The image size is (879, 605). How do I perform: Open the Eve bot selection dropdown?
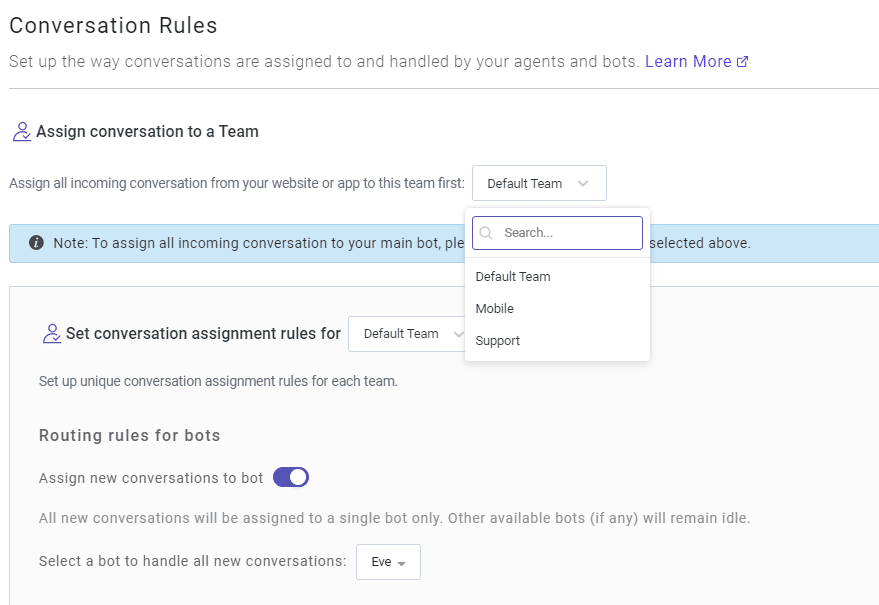click(388, 562)
